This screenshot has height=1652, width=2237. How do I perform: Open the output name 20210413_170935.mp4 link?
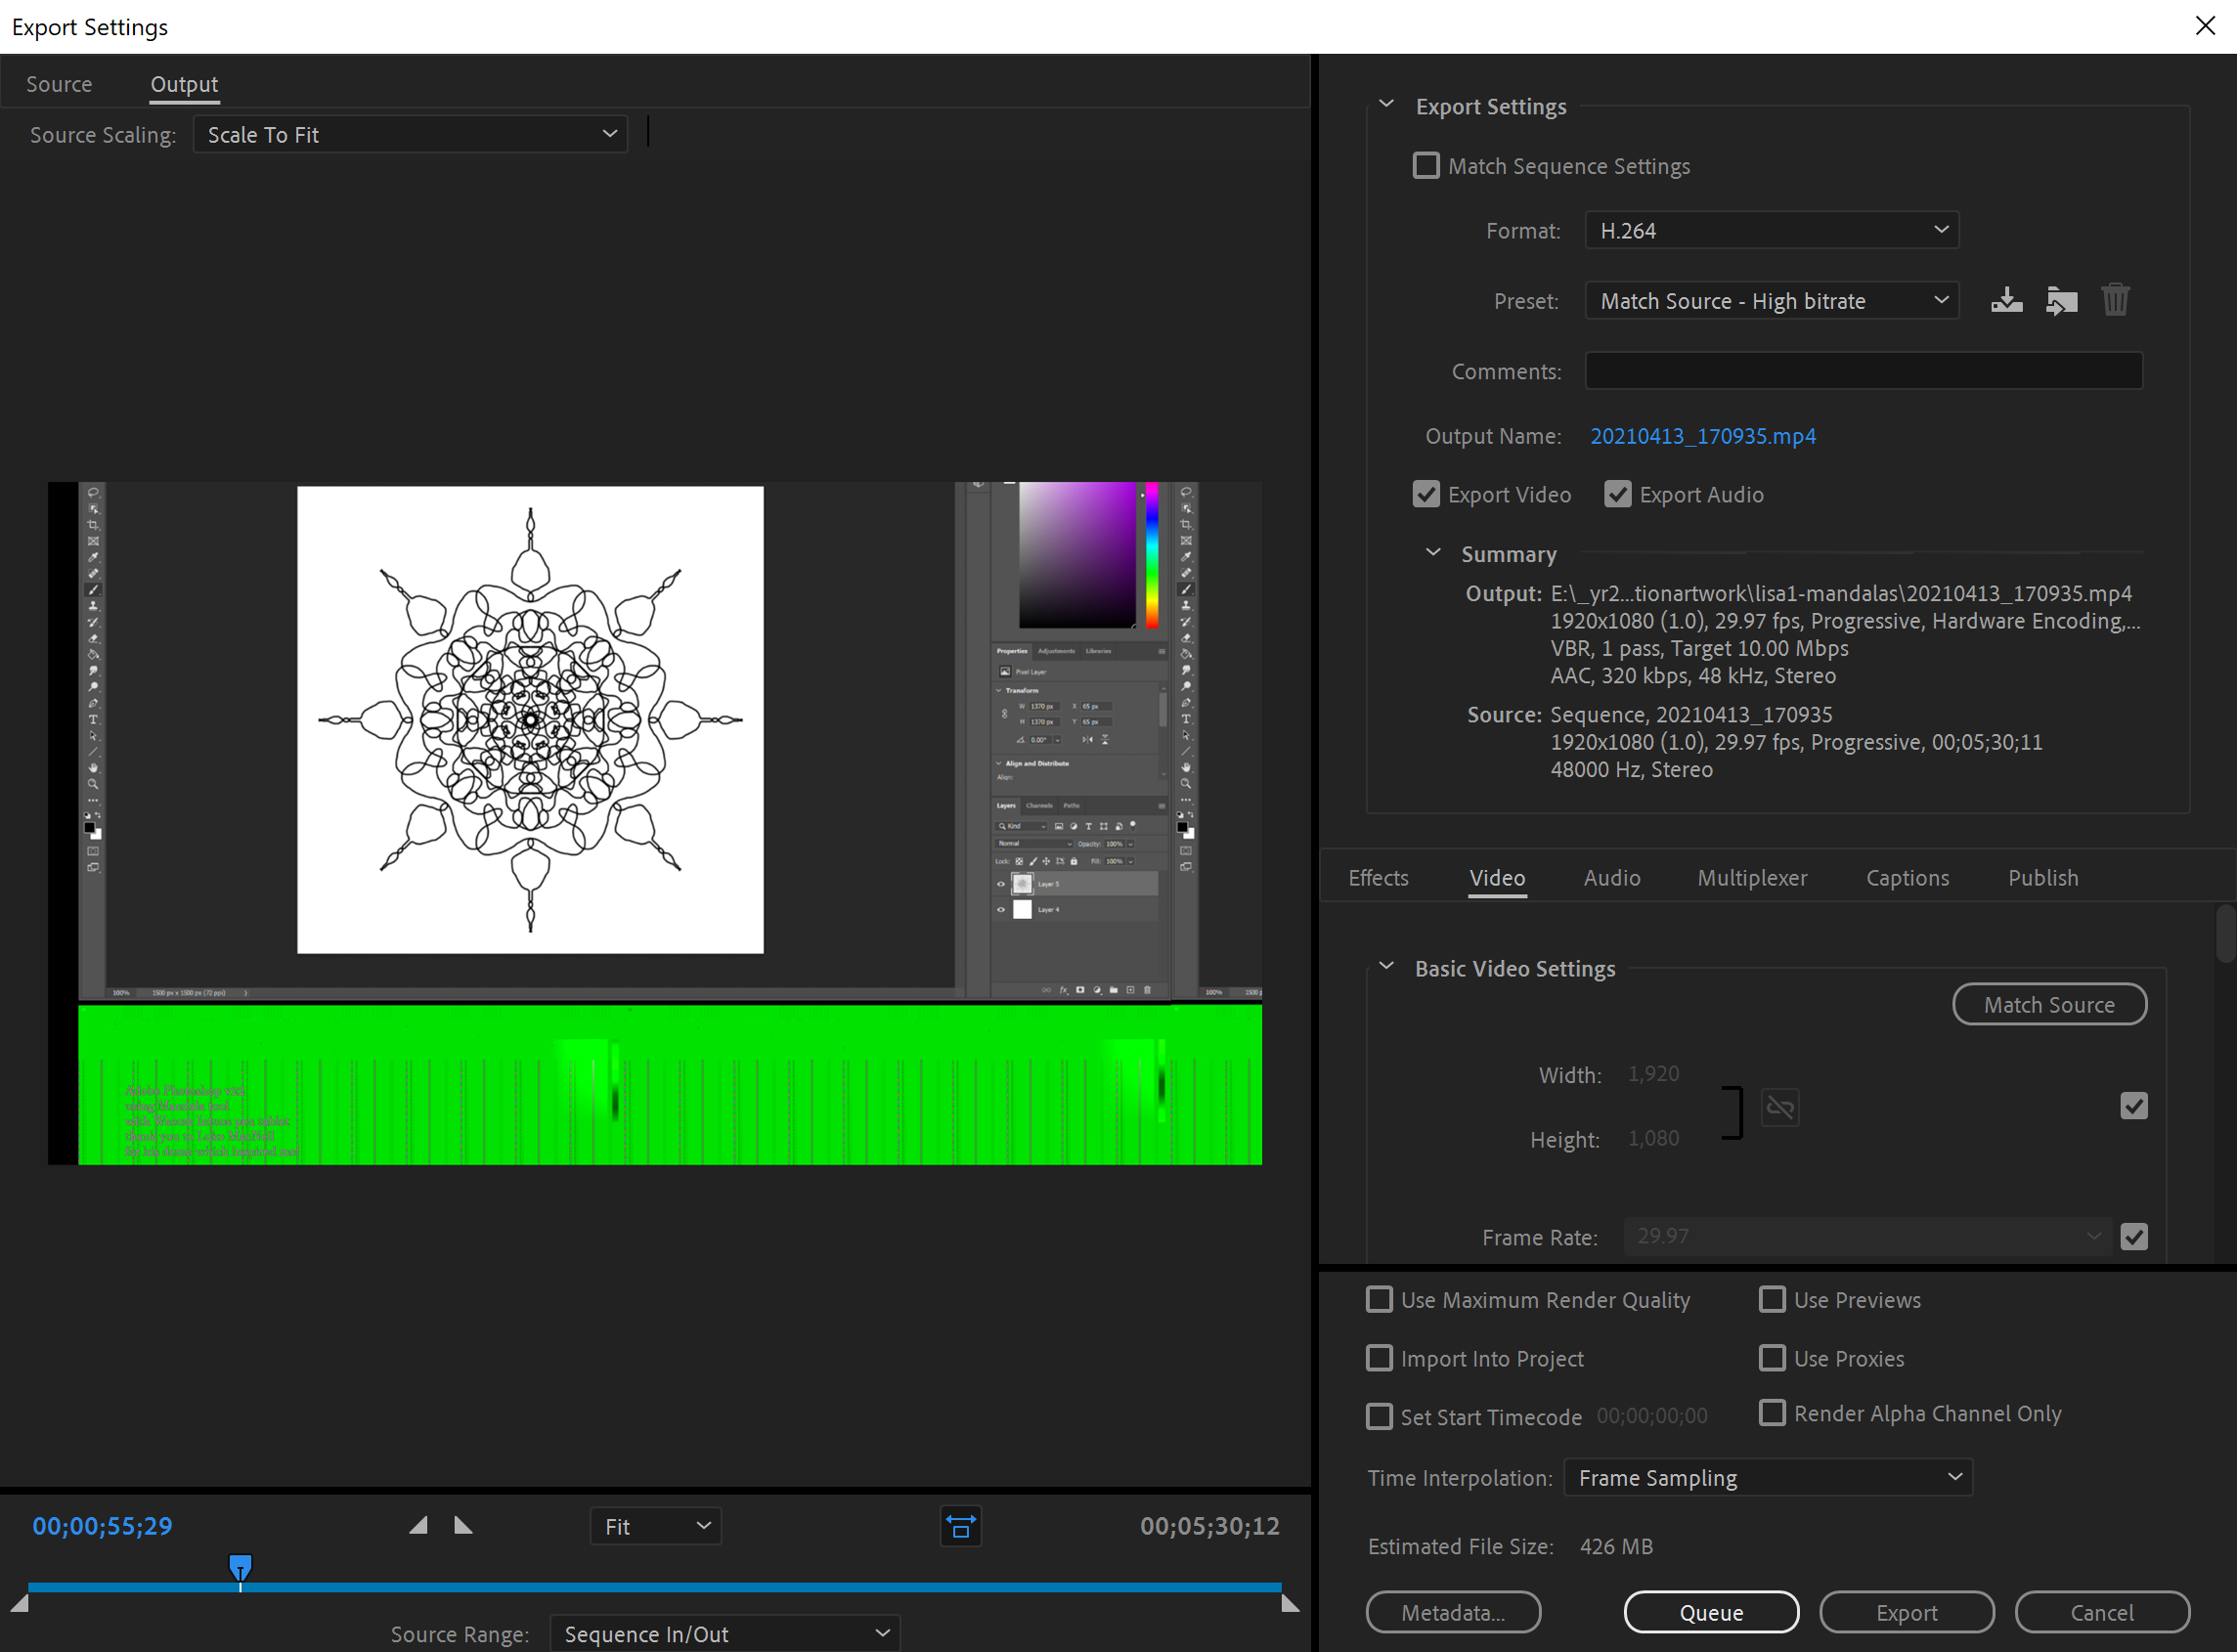pyautogui.click(x=1703, y=436)
